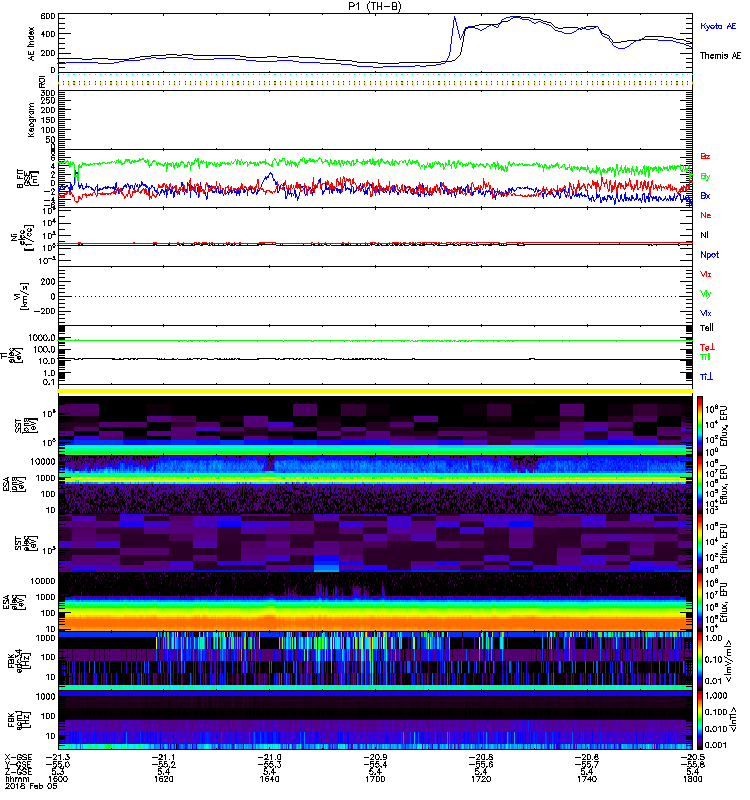The height and width of the screenshot is (800, 750).
Task: Click the "1700" time tick label
Action: [375, 779]
